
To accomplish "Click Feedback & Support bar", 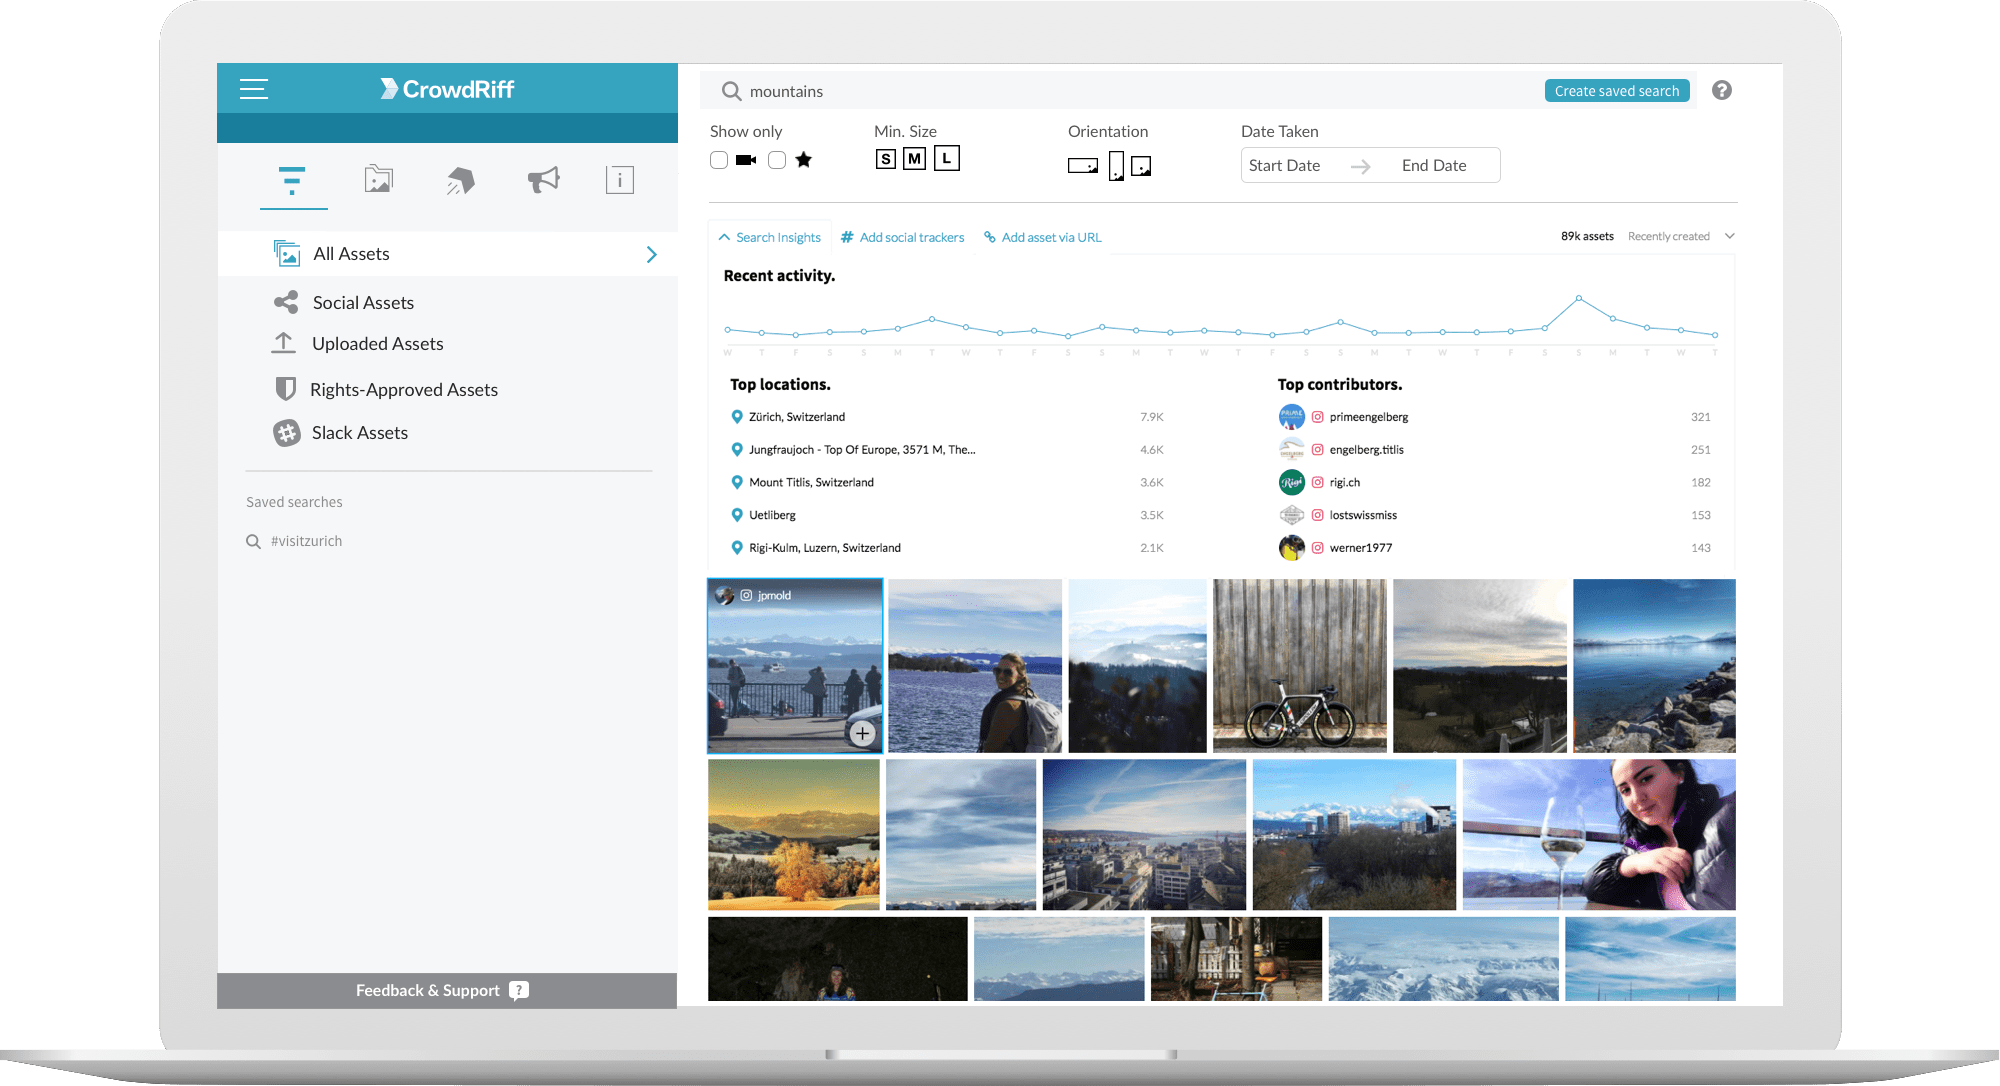I will coord(447,990).
